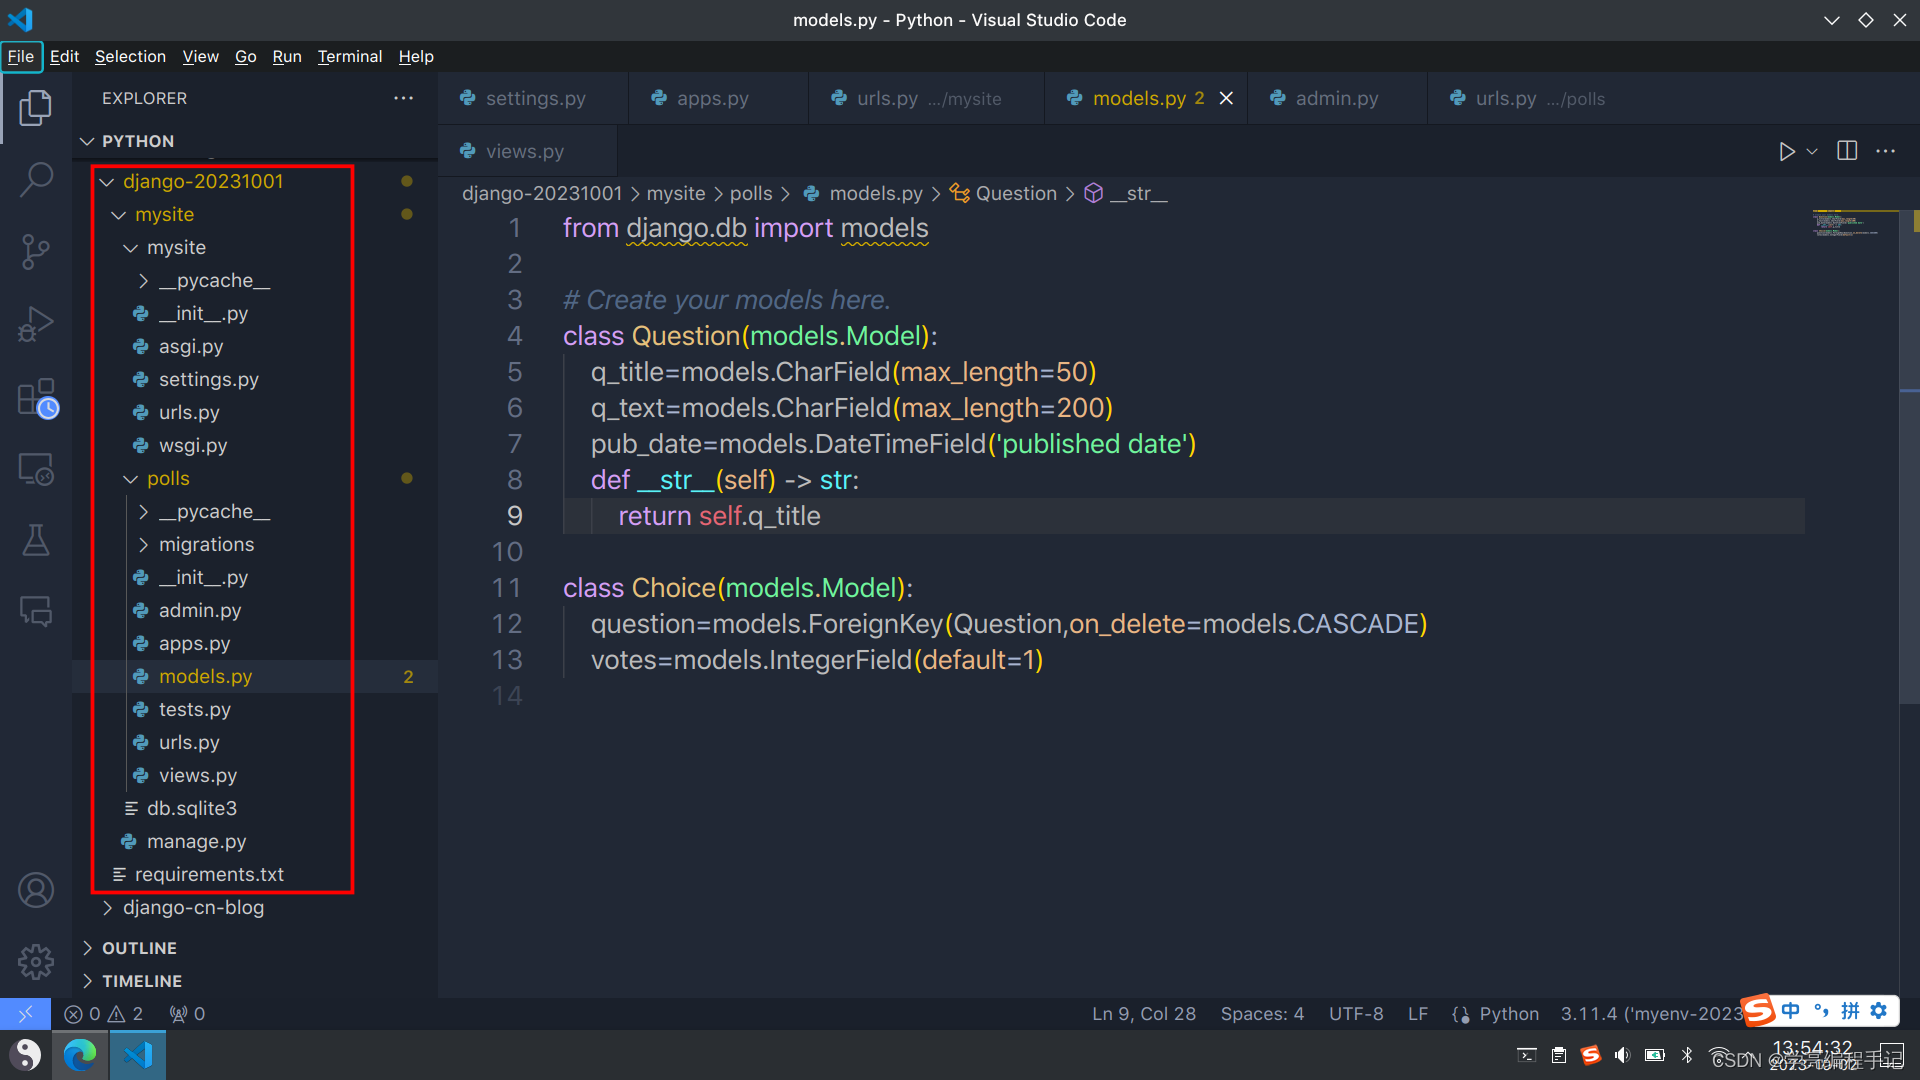Open Sogou input settings gear
This screenshot has width=1920, height=1080.
point(1879,1011)
